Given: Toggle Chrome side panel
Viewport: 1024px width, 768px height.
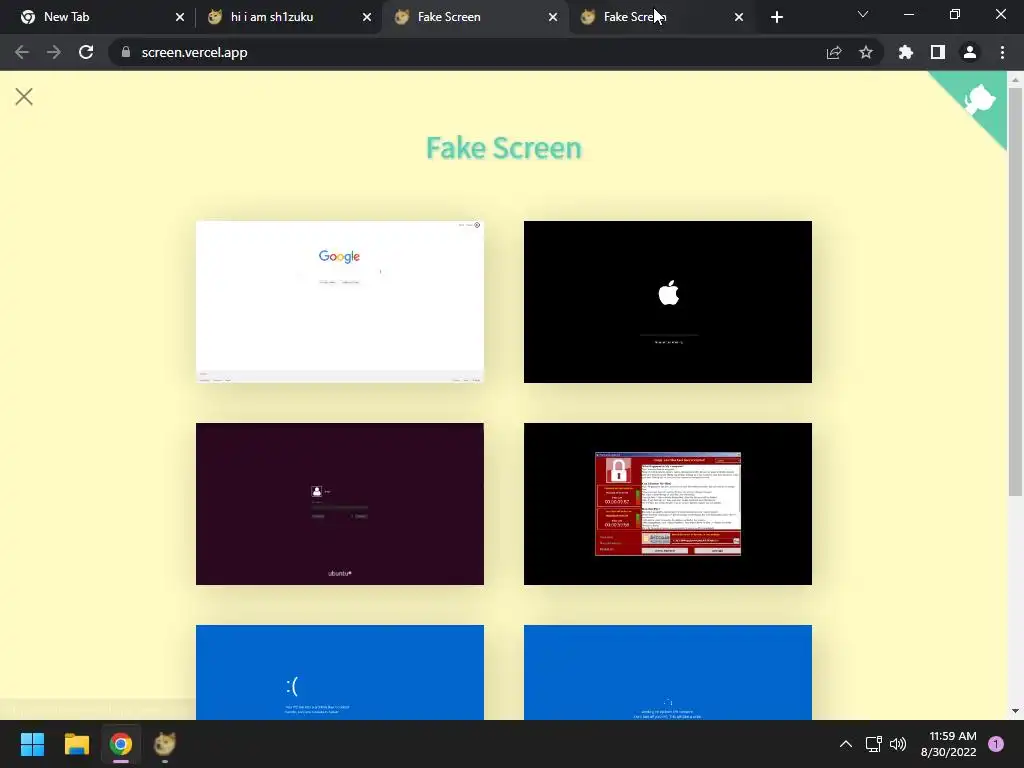Looking at the screenshot, I should pos(938,52).
